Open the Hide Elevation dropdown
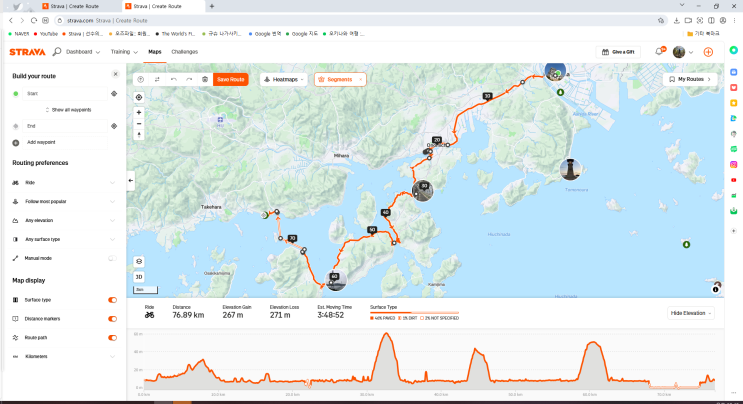This screenshot has width=743, height=404. point(691,313)
